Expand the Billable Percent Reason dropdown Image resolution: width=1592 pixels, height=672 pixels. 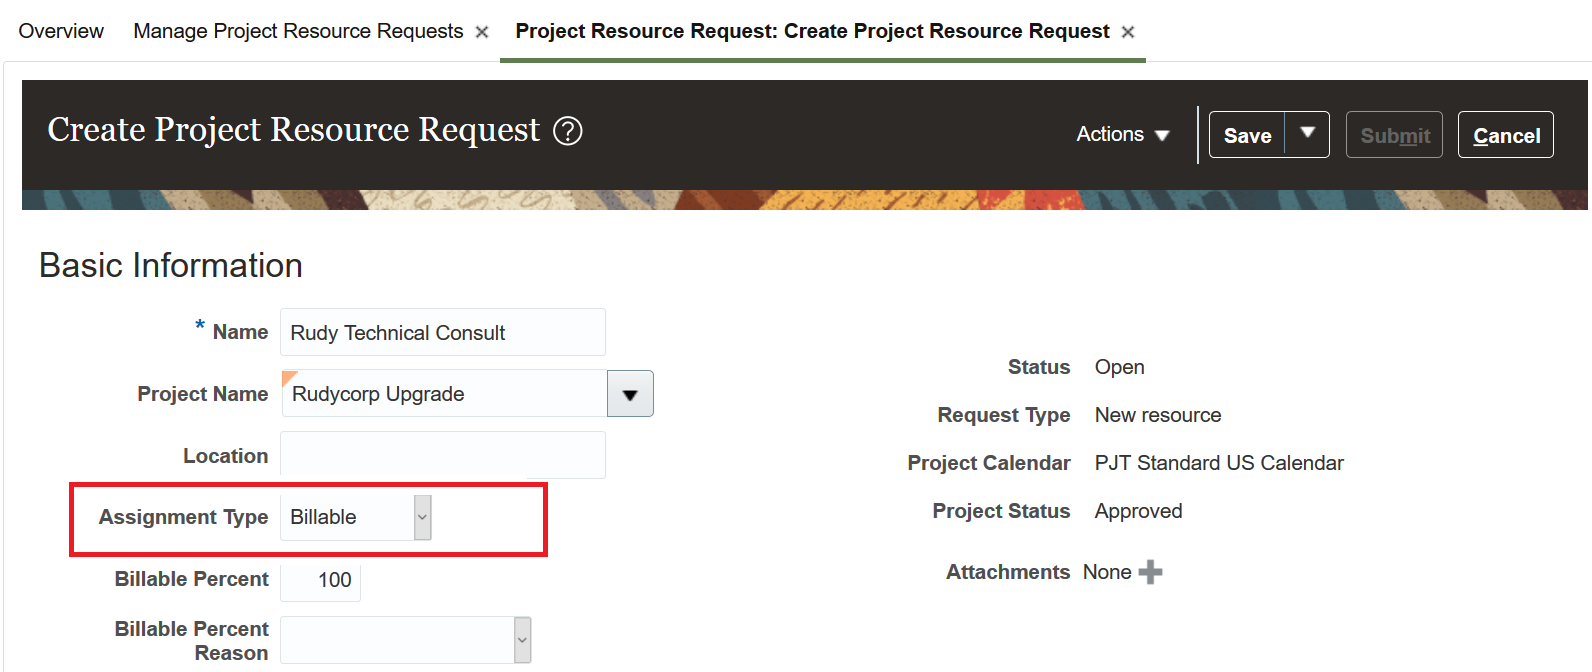(522, 640)
